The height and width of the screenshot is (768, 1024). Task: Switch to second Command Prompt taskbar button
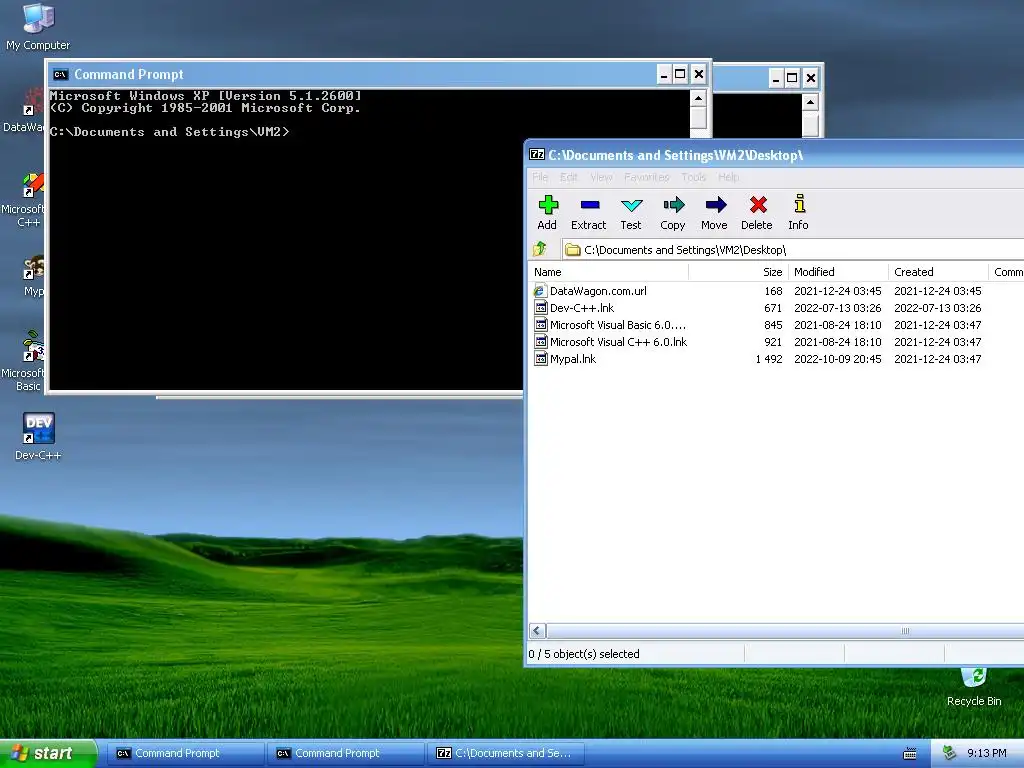[x=345, y=753]
